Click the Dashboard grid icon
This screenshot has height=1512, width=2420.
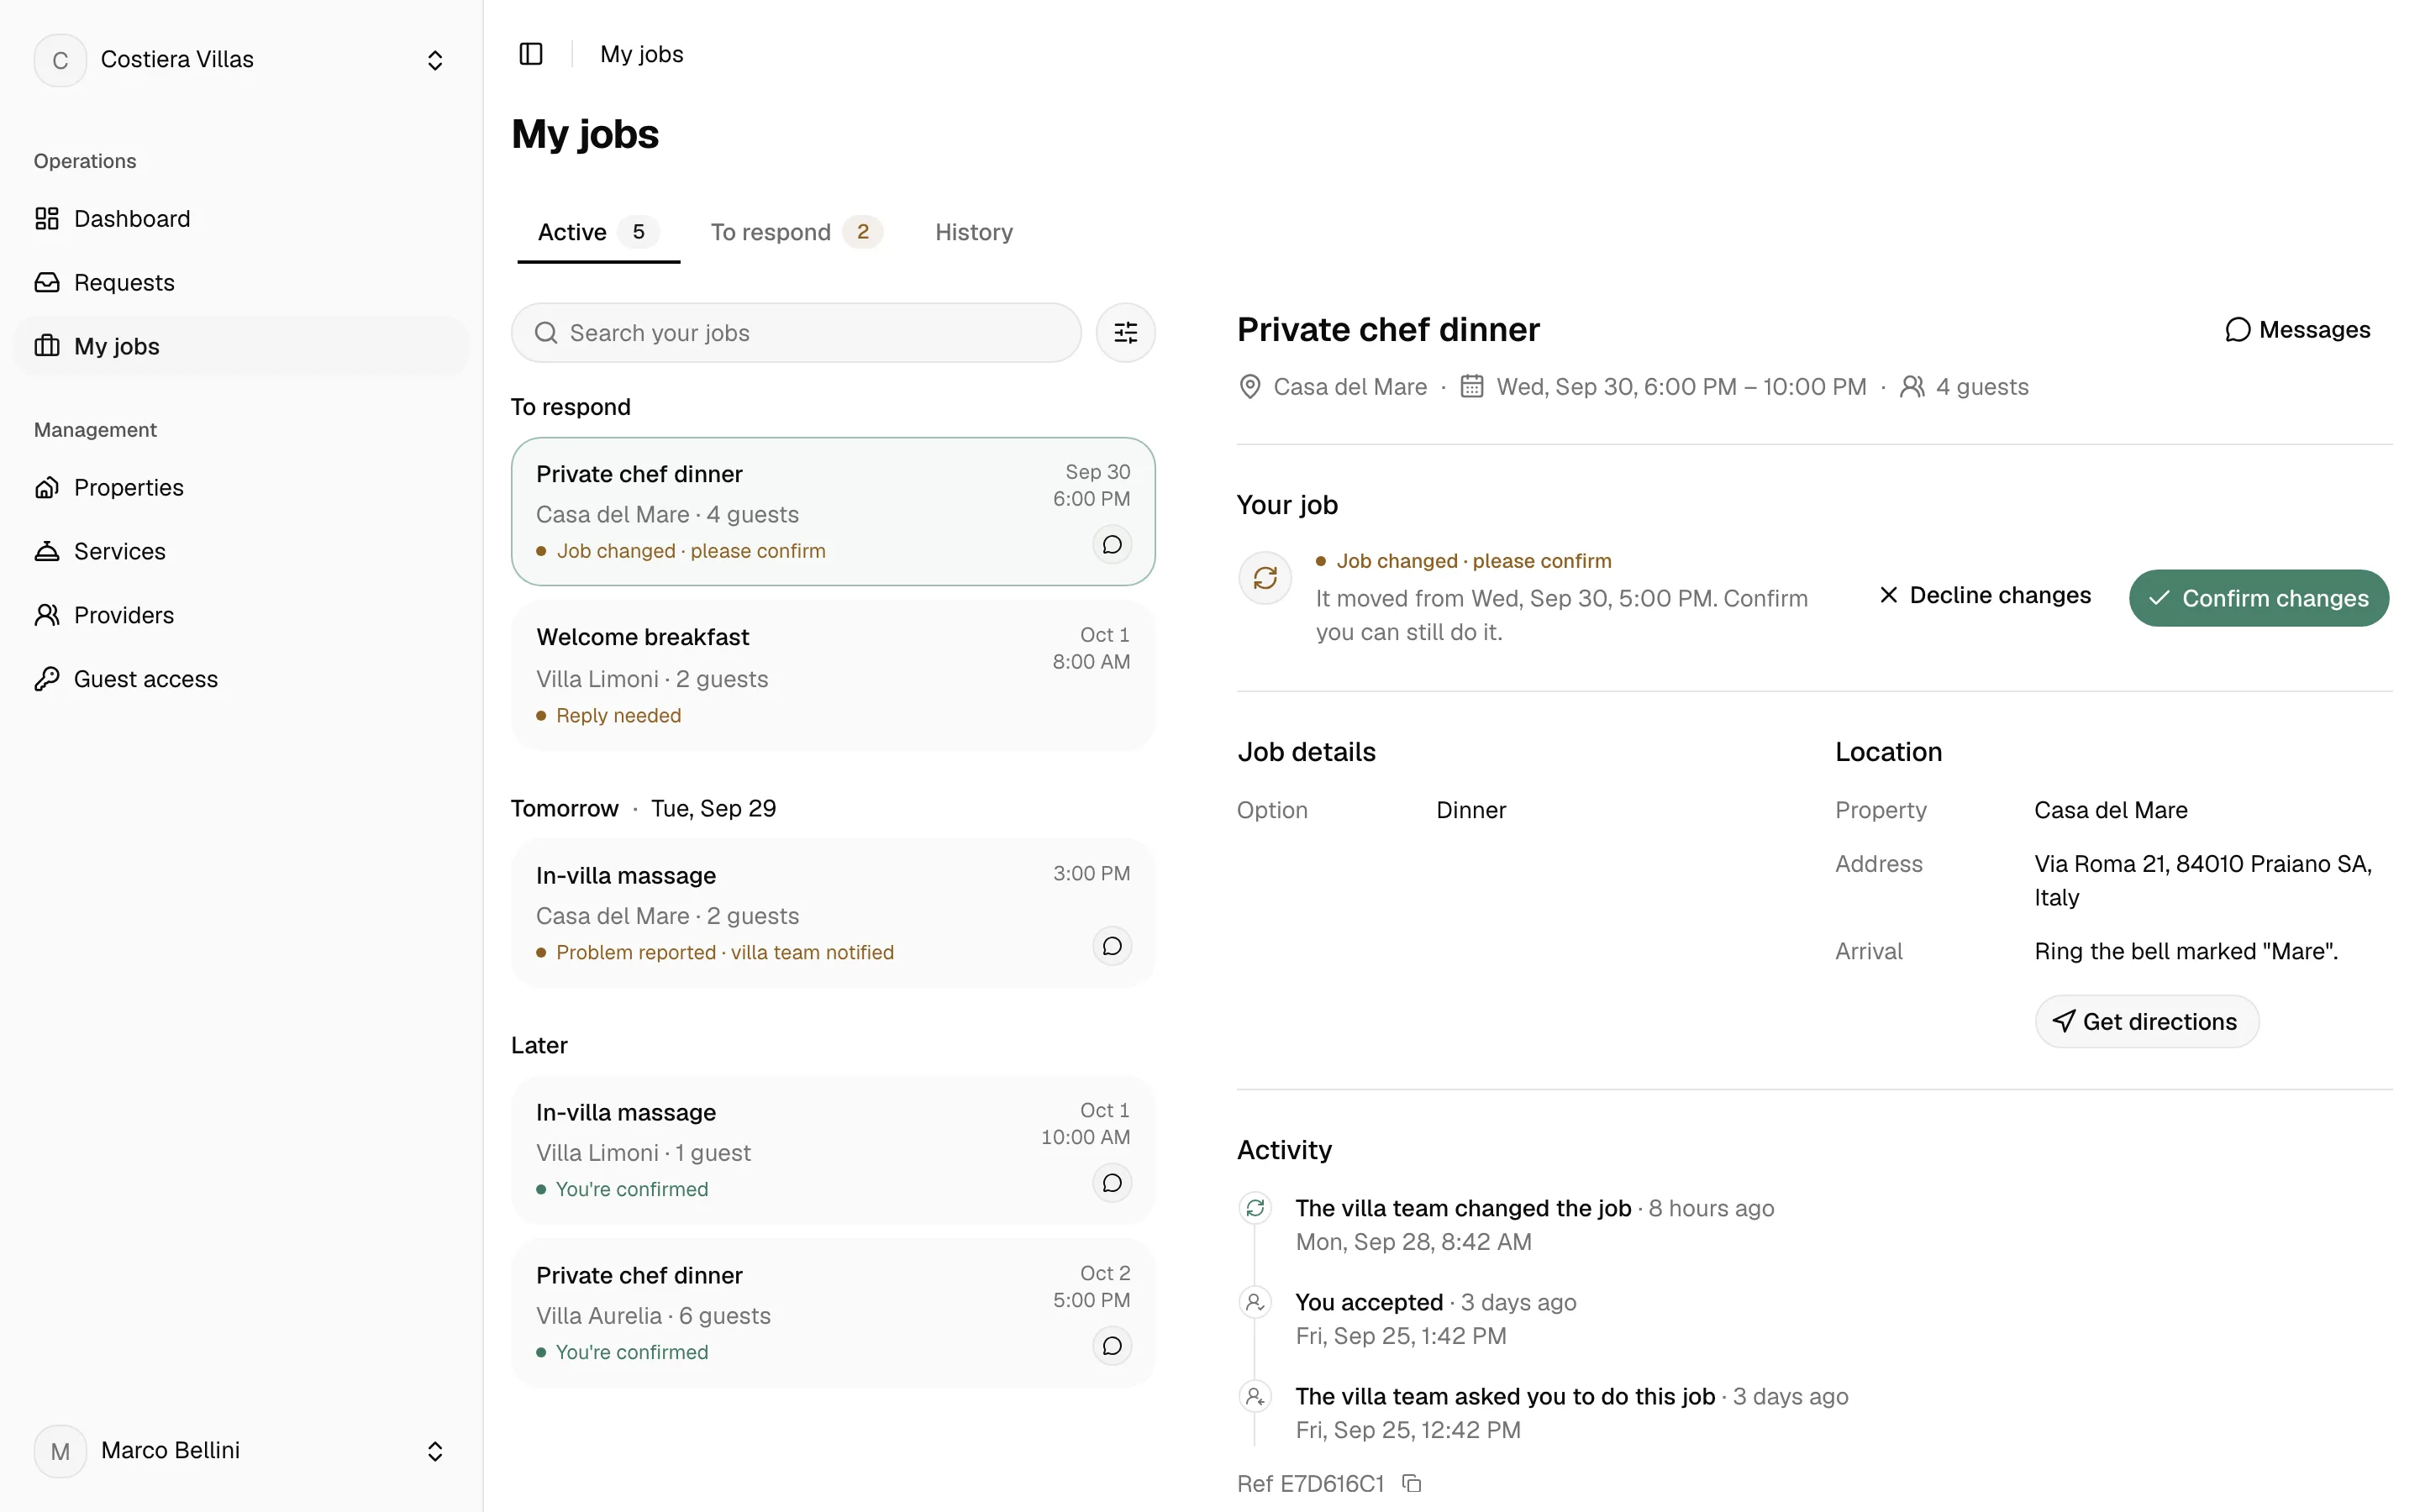click(47, 219)
